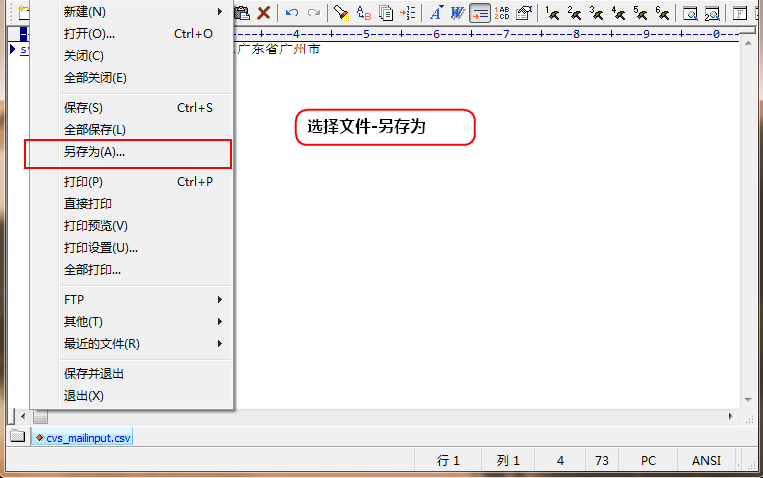Click the Find flashlight icon
The width and height of the screenshot is (763, 478).
click(x=342, y=13)
